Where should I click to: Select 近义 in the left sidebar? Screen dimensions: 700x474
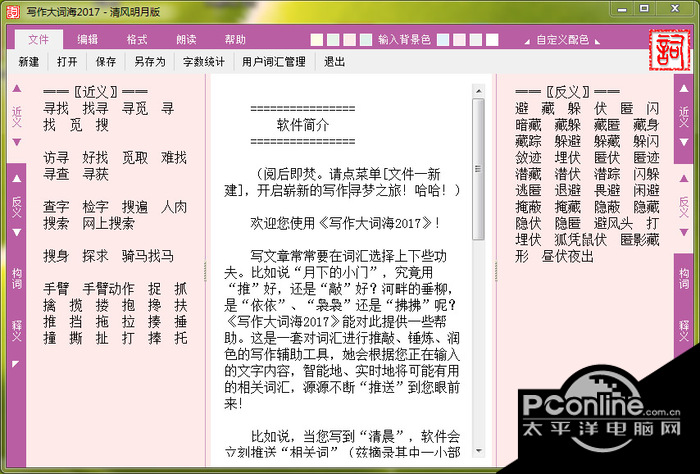click(x=17, y=117)
